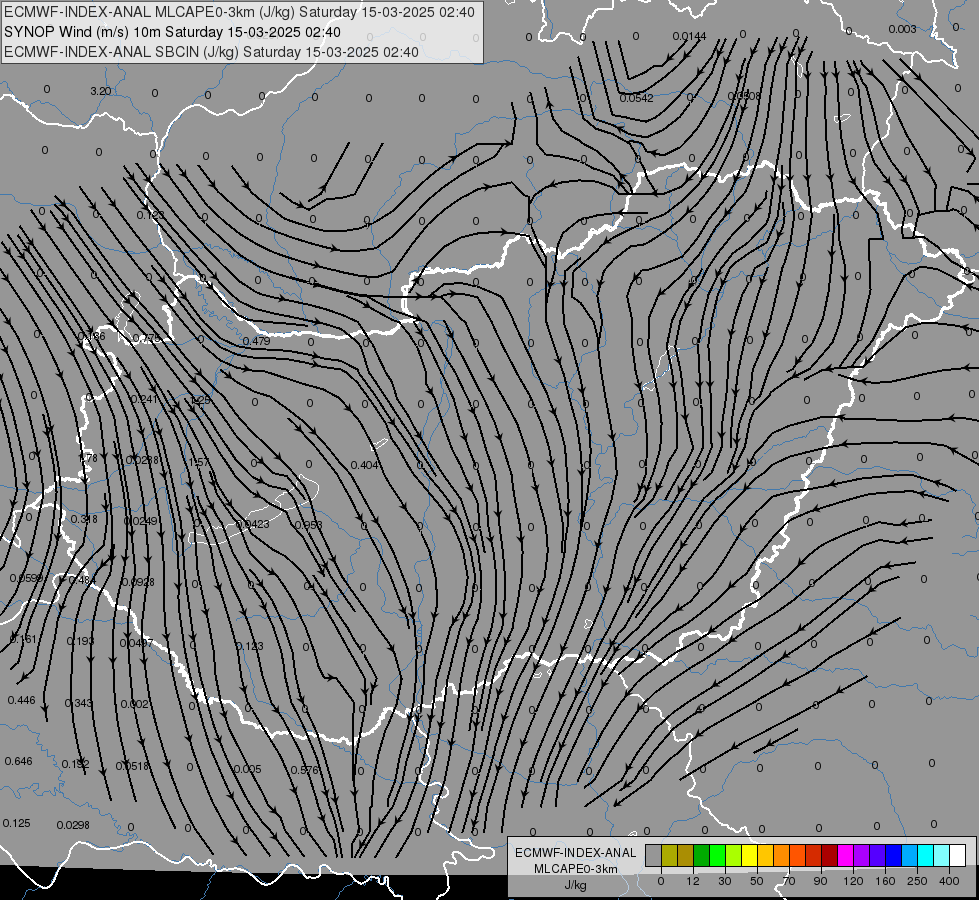Click the J/kg unit label in legend
The height and width of the screenshot is (900, 979).
coord(576,886)
